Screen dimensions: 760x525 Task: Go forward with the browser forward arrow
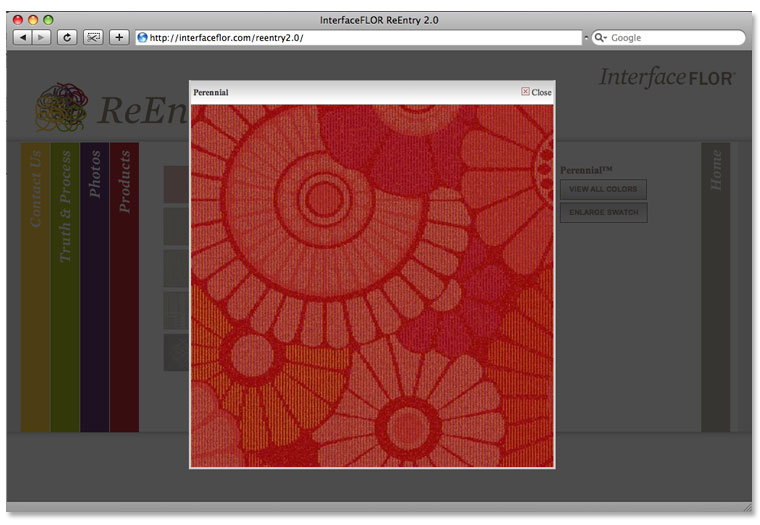41,37
